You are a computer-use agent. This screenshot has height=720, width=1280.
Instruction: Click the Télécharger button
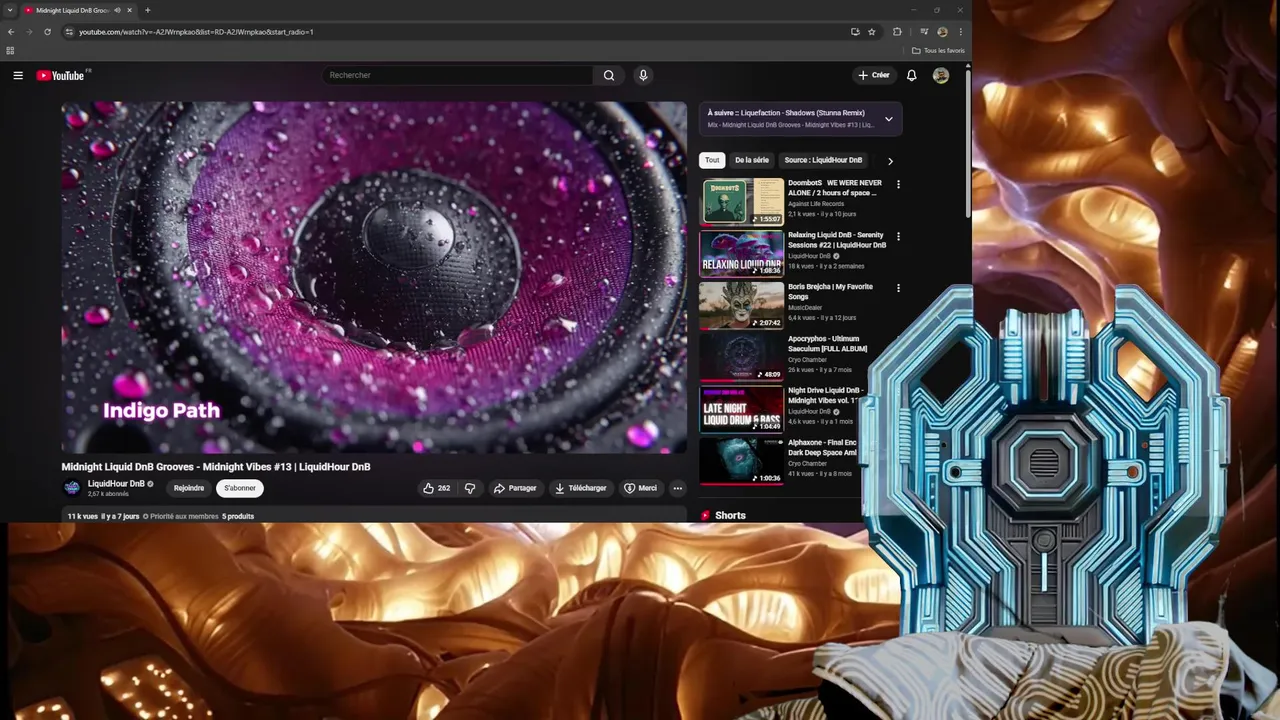click(580, 488)
